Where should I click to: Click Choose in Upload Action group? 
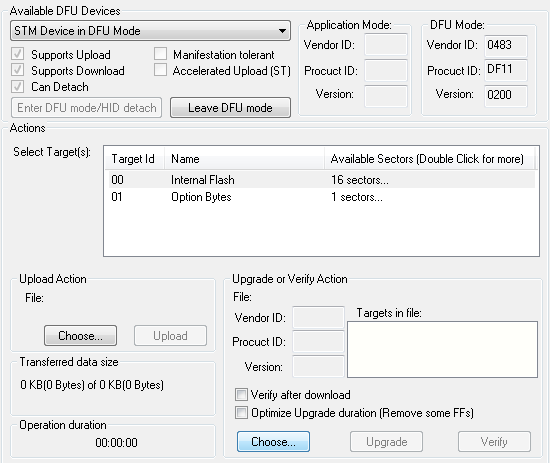tap(80, 336)
